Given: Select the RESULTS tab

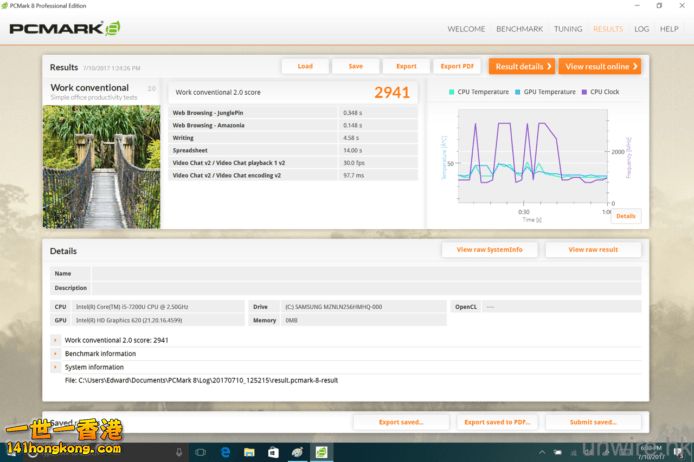Looking at the screenshot, I should click(608, 29).
